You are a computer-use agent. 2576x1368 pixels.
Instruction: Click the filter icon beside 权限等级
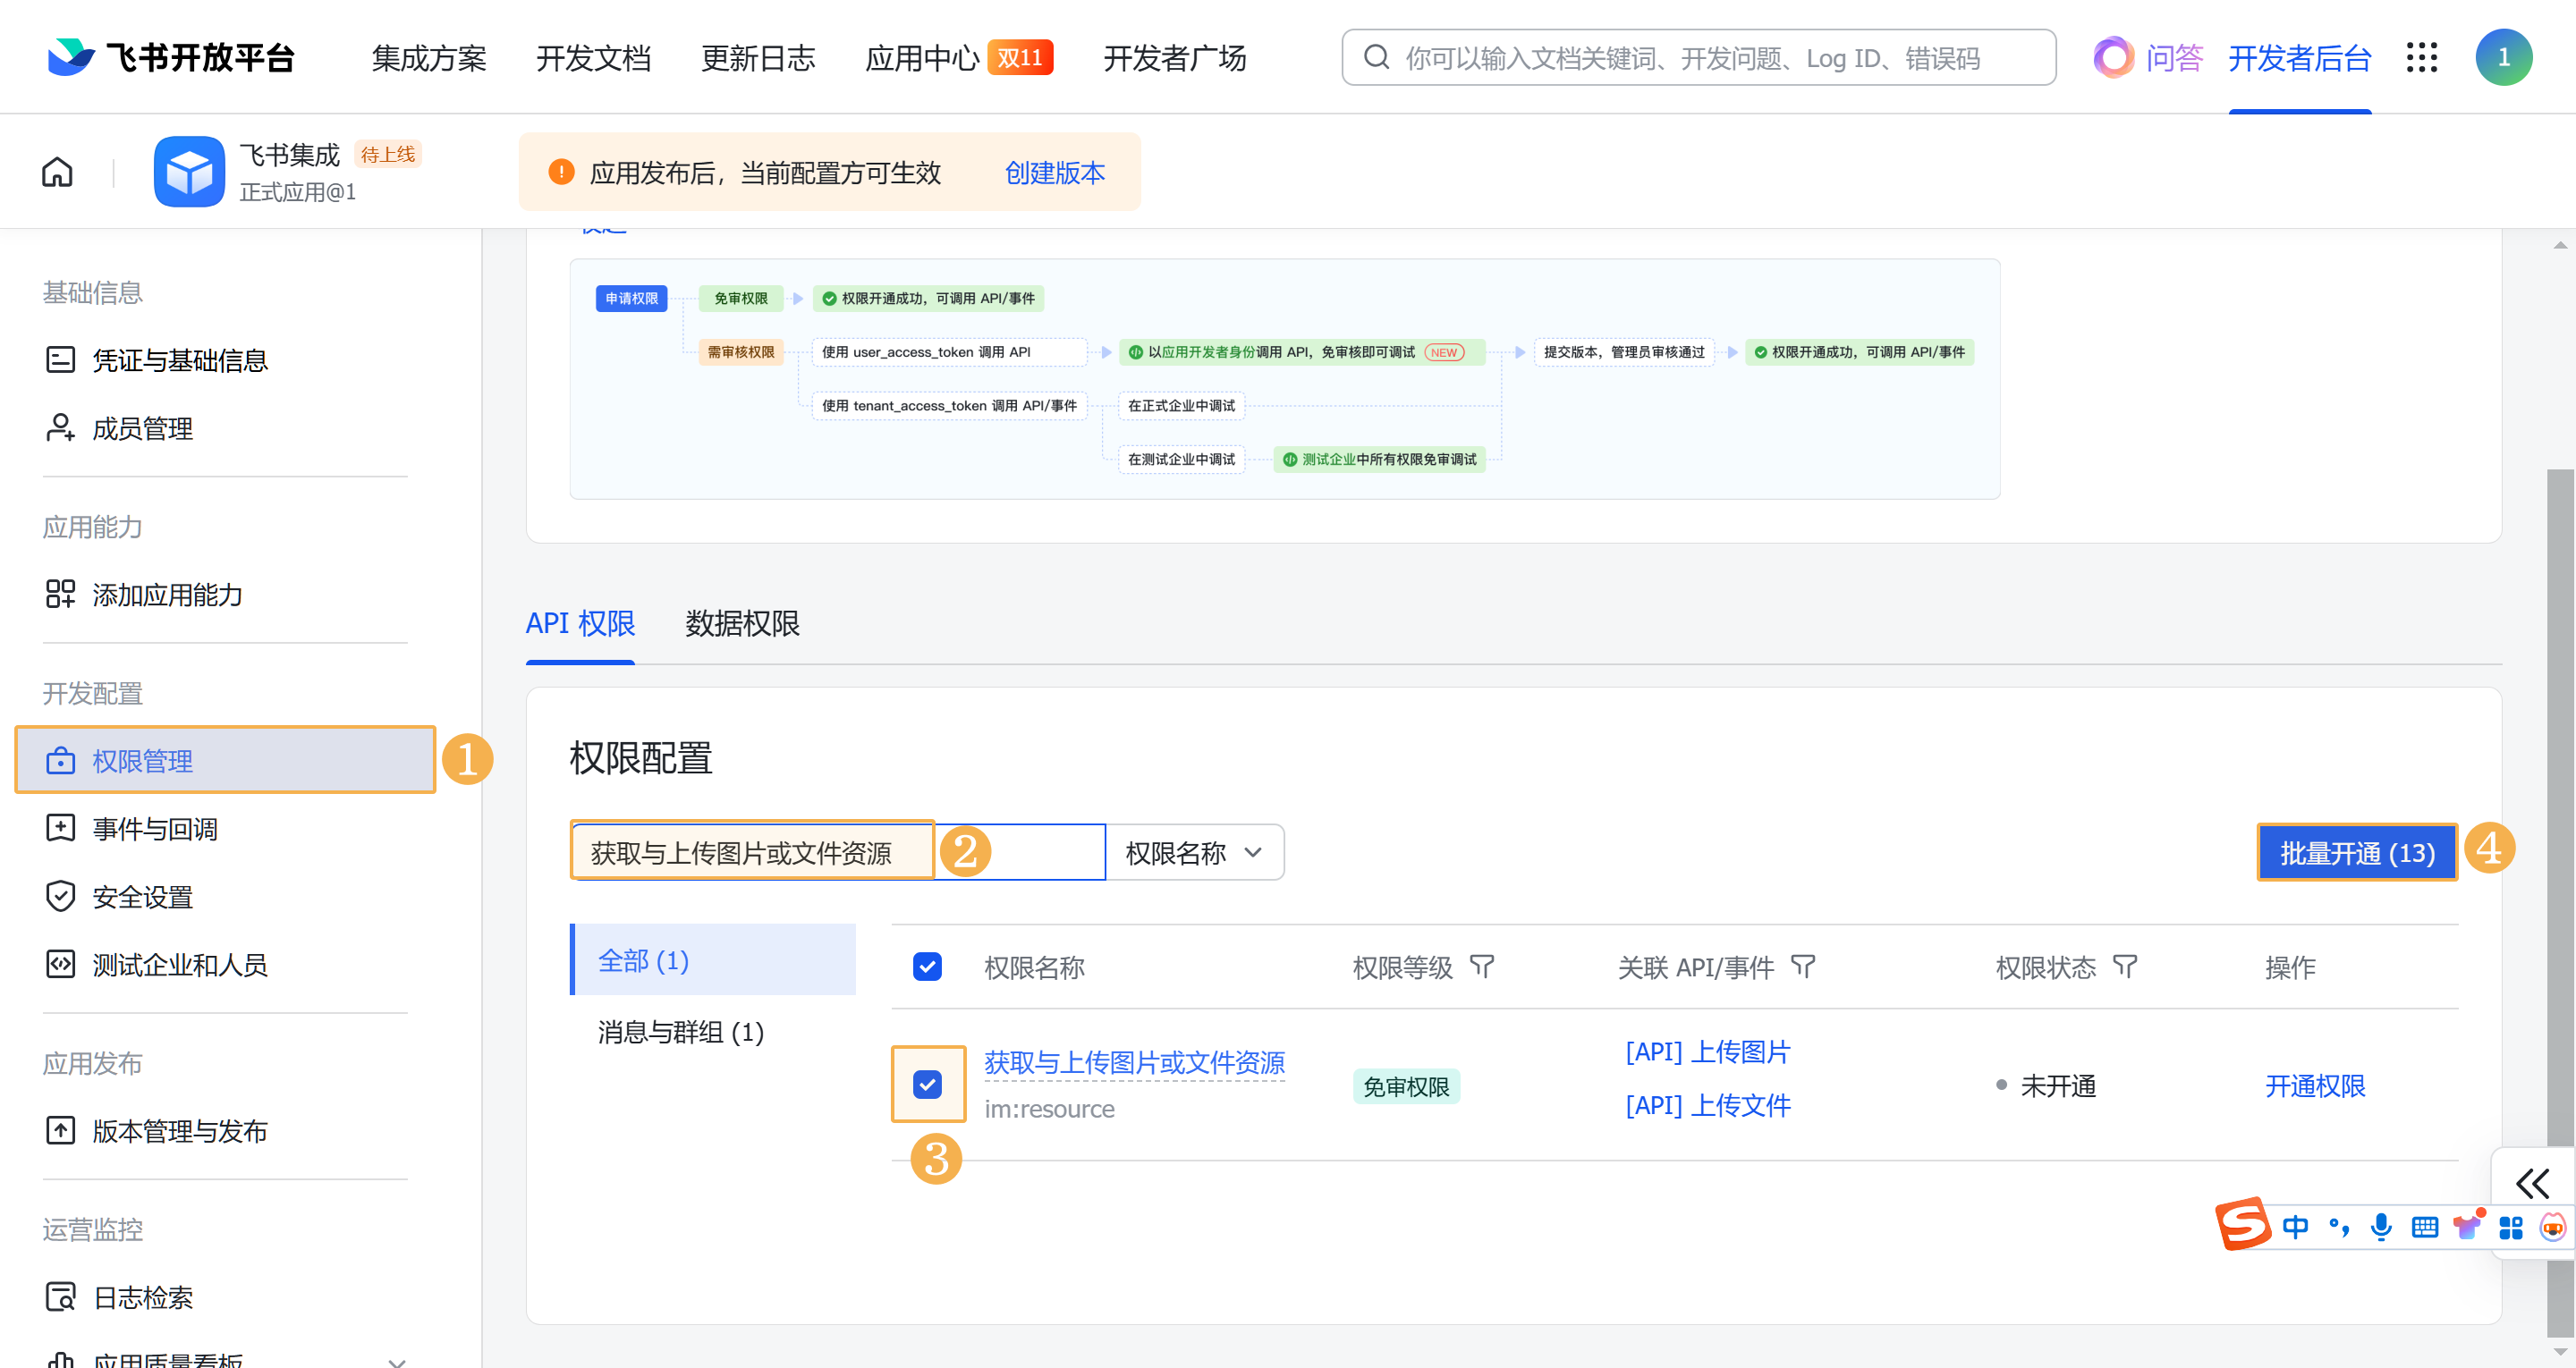pyautogui.click(x=1482, y=966)
